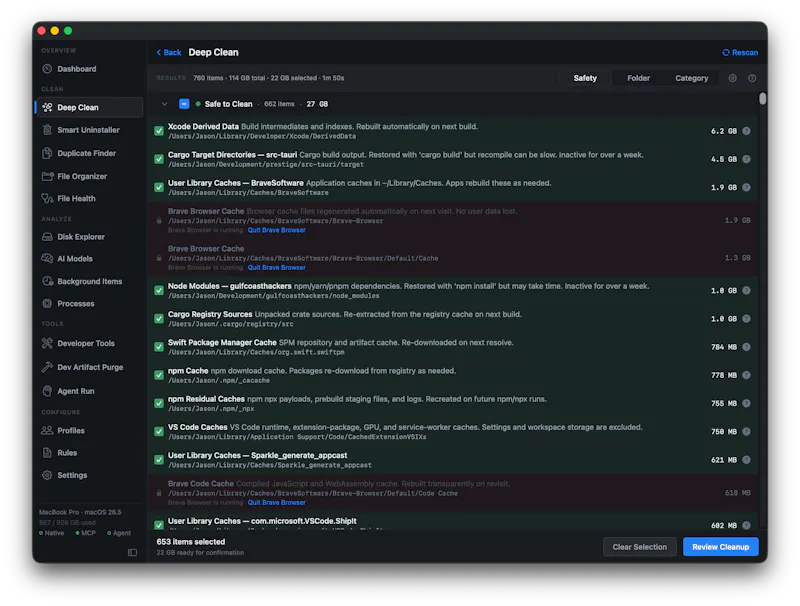Show info for npm Cache row
The width and height of the screenshot is (800, 606).
(x=746, y=375)
